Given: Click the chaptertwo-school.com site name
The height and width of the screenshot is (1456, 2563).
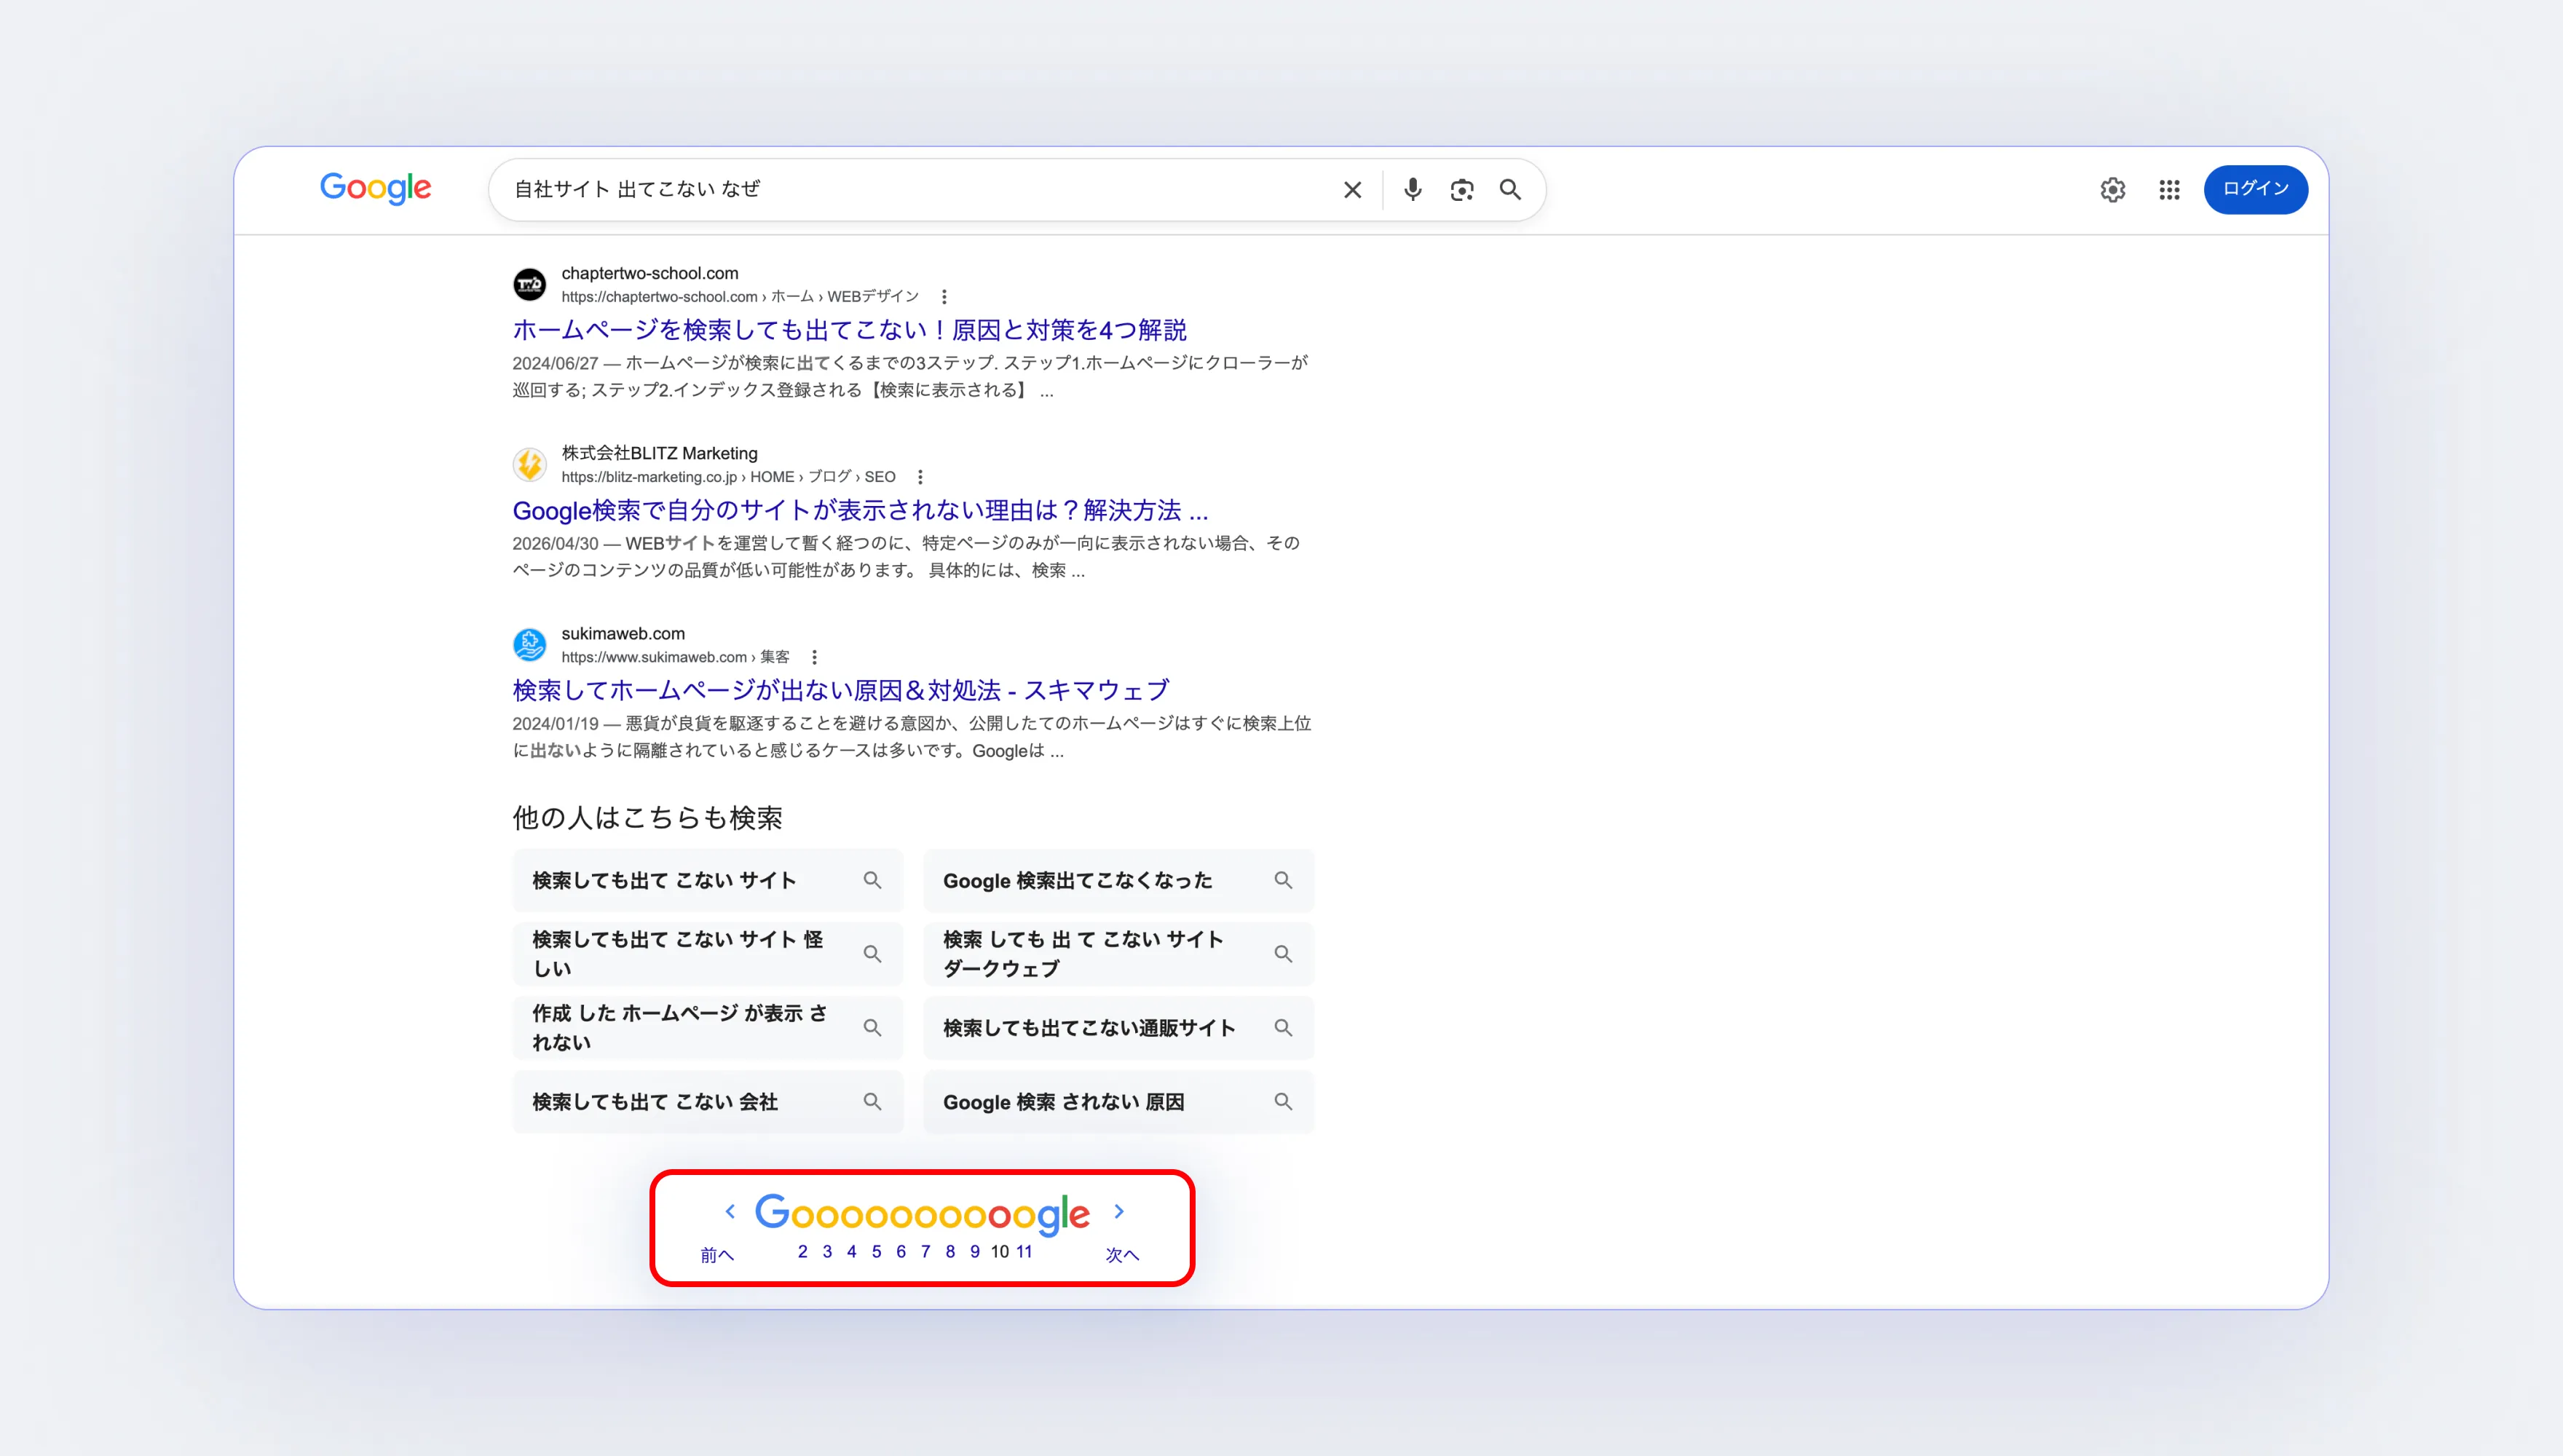Looking at the screenshot, I should pos(650,273).
